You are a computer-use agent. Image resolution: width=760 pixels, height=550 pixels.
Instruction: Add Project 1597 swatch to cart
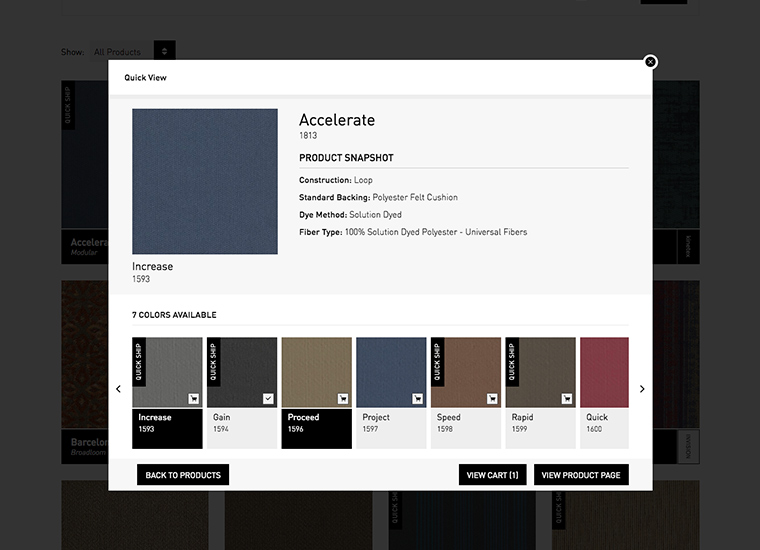coord(417,399)
